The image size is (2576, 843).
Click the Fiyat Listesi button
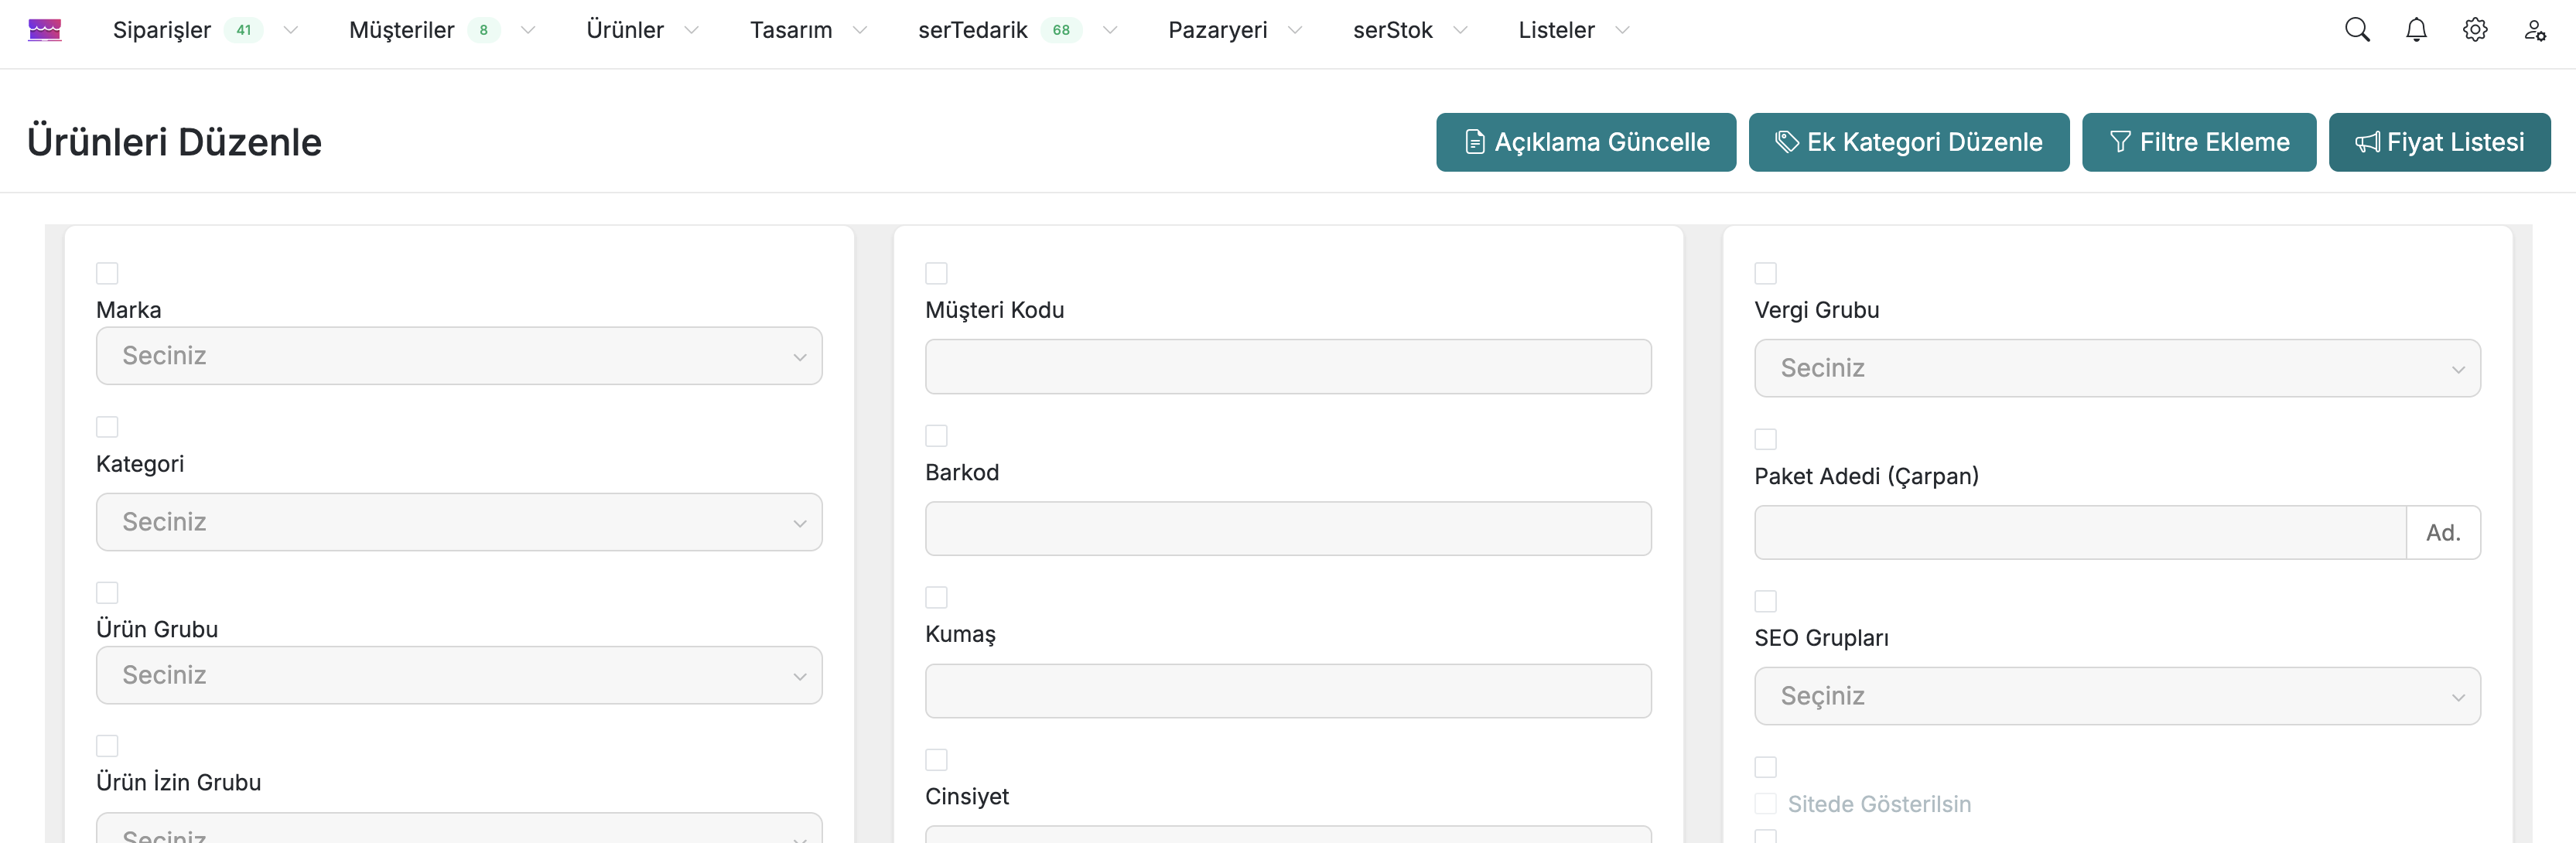pyautogui.click(x=2439, y=142)
